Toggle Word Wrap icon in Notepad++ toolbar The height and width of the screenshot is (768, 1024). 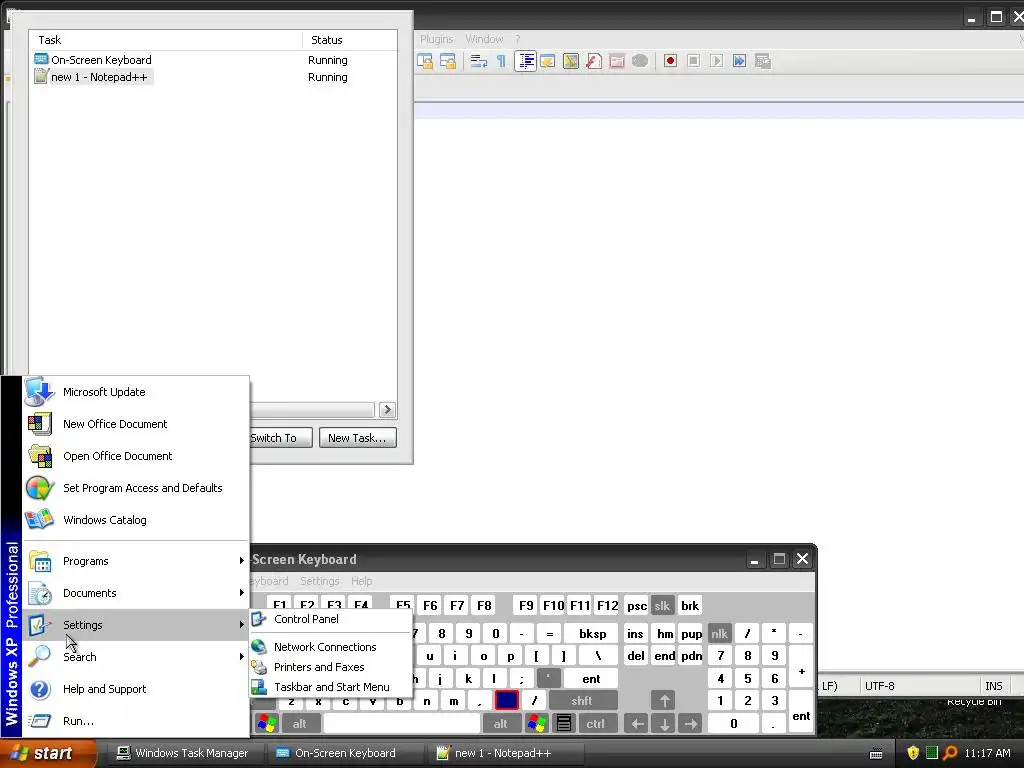[479, 61]
